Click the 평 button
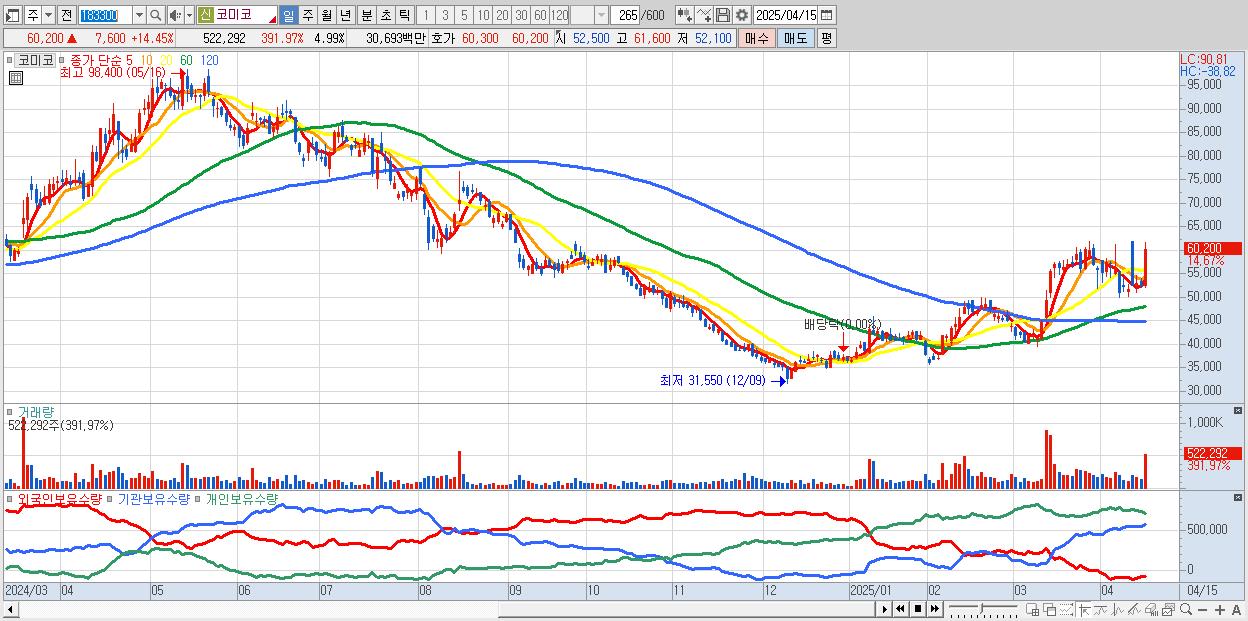 (826, 38)
